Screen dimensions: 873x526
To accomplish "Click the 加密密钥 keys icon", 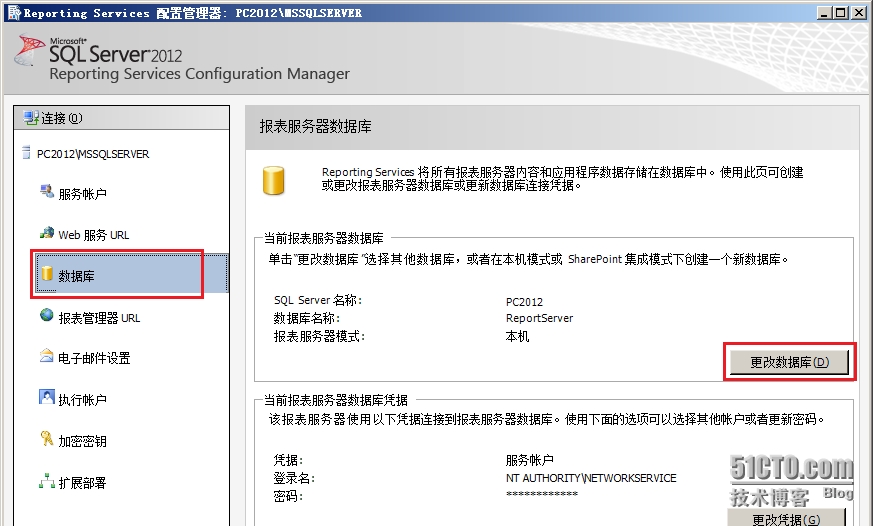I will (47, 439).
